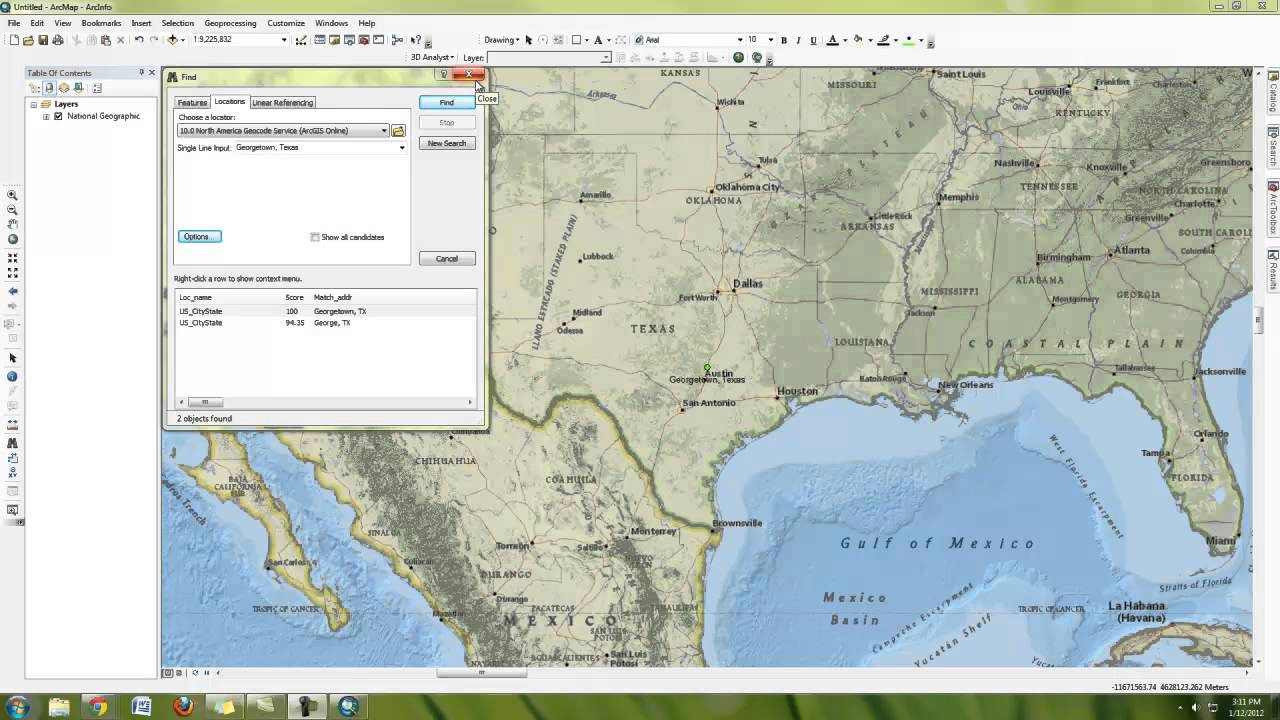1280x720 pixels.
Task: Click the Go Back to Previous Extent arrow
Action: (12, 291)
